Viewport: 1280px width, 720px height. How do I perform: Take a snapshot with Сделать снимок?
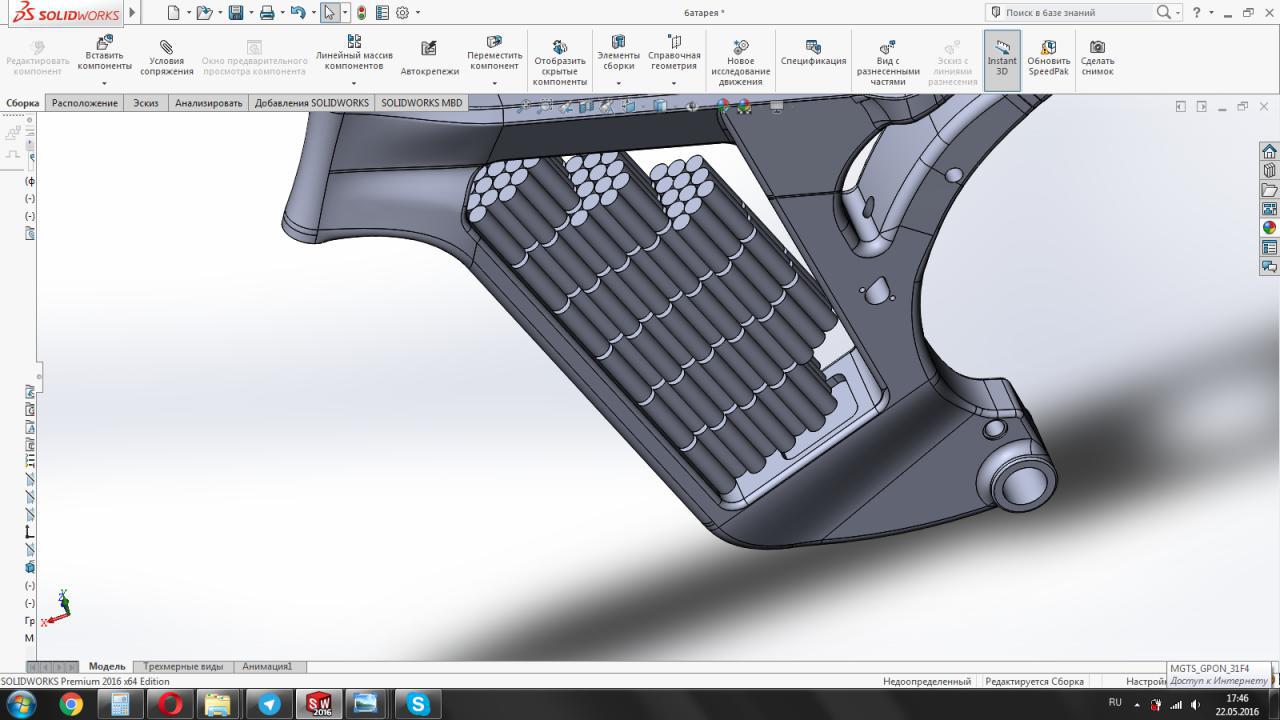(1097, 59)
